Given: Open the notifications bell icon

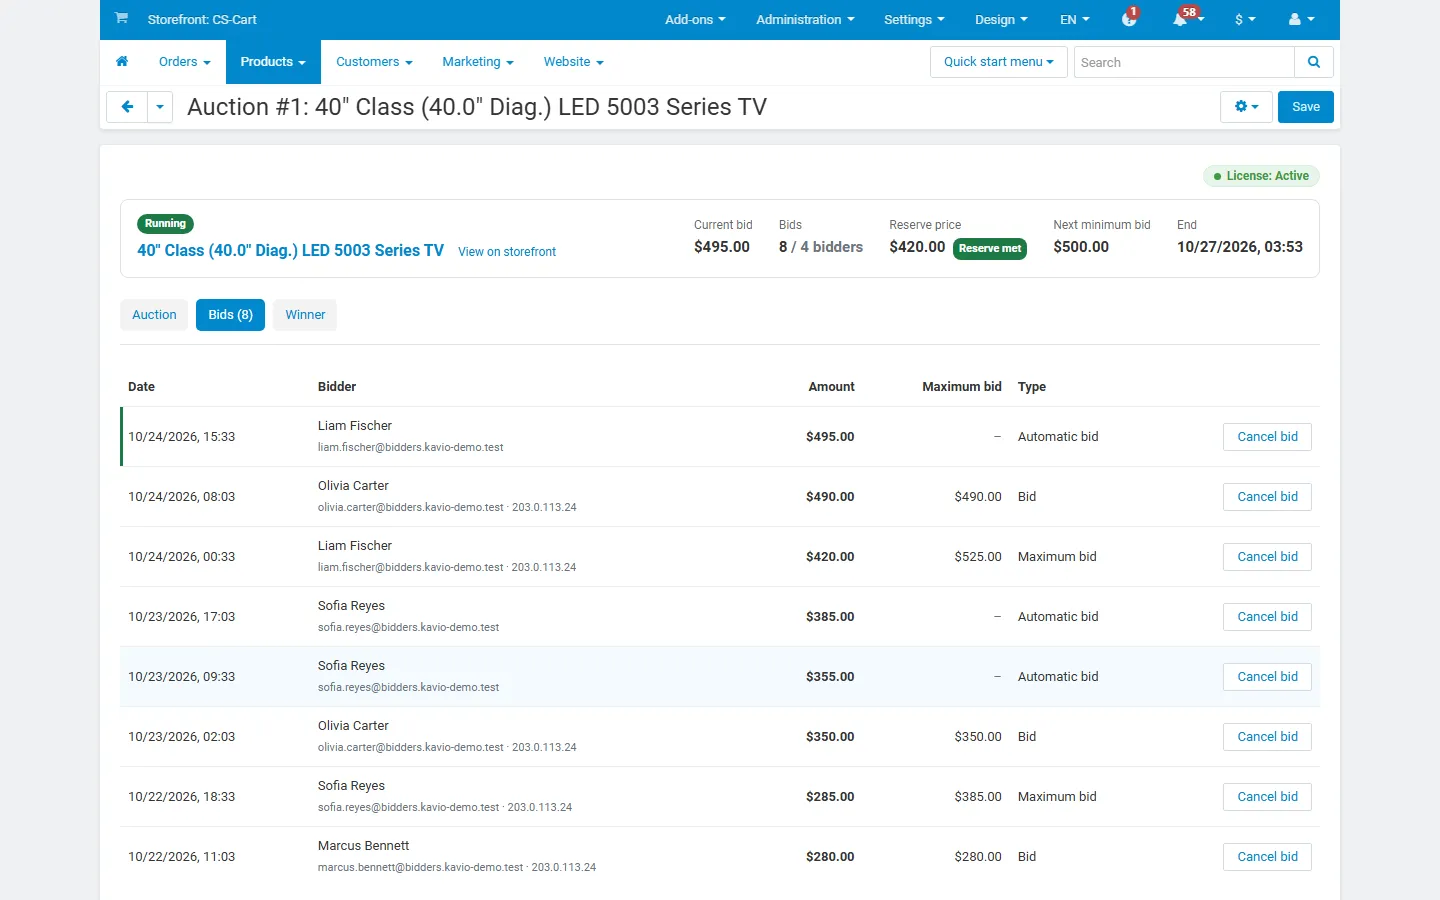Looking at the screenshot, I should click(x=1182, y=19).
